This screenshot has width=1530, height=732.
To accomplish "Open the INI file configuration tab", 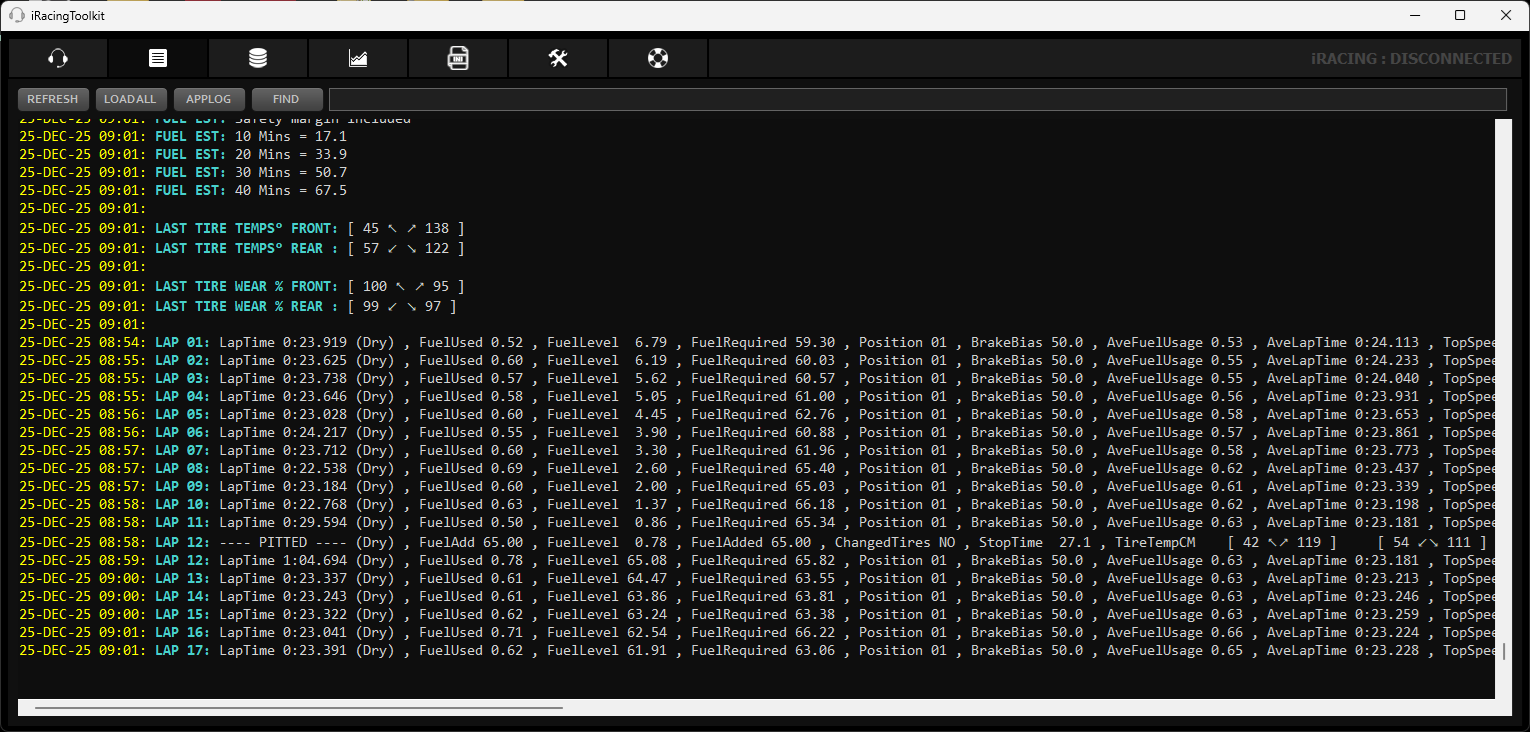I will coord(458,58).
